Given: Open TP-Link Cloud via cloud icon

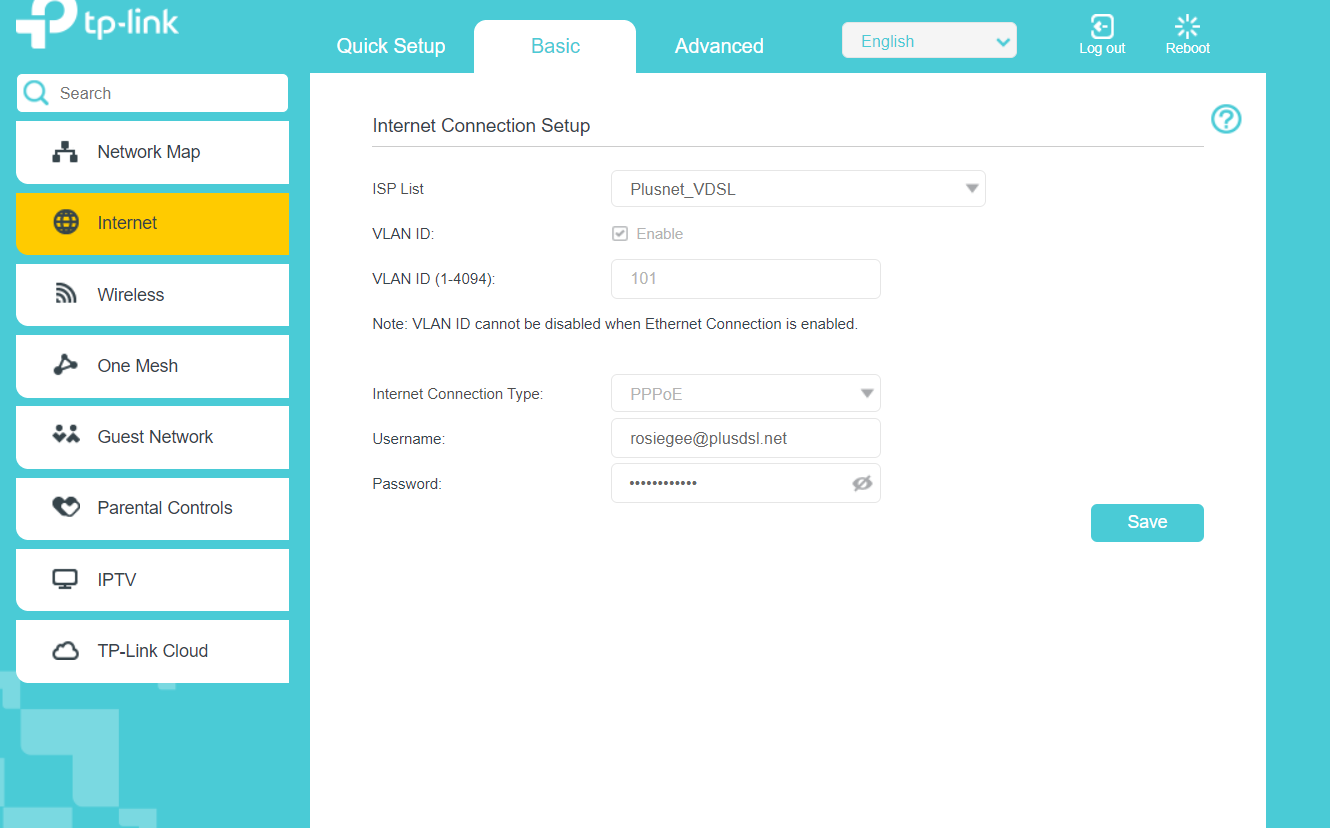Looking at the screenshot, I should tap(65, 651).
